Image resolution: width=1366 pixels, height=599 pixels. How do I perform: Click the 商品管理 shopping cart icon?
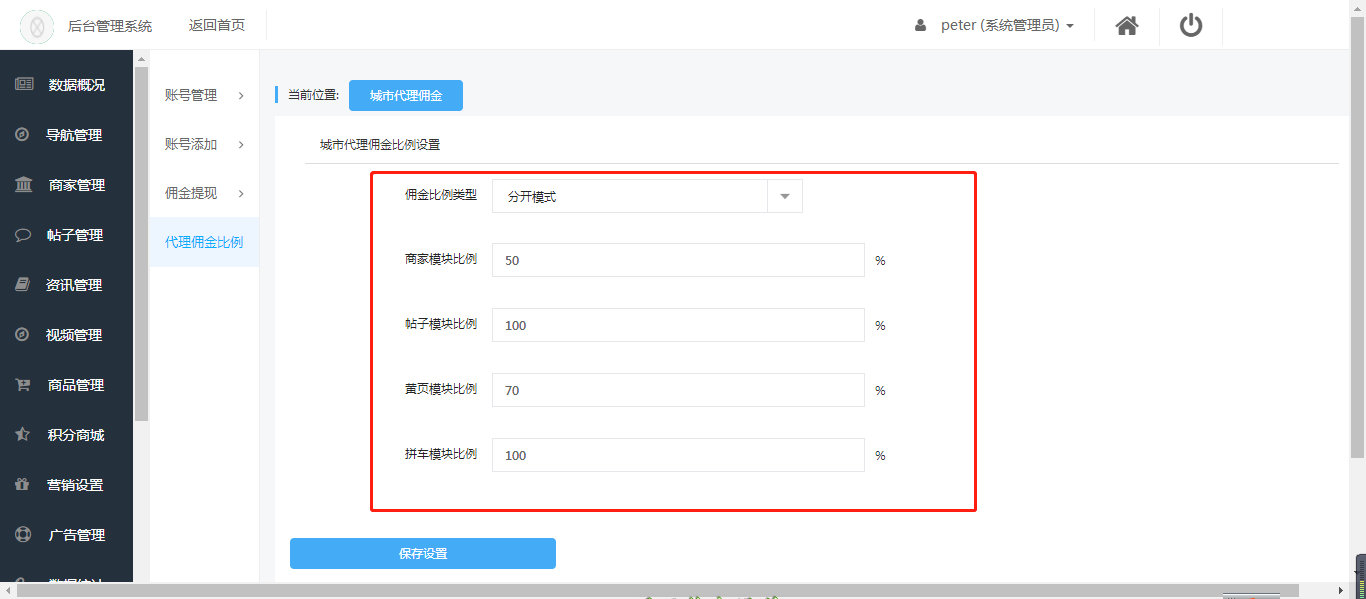[x=23, y=384]
